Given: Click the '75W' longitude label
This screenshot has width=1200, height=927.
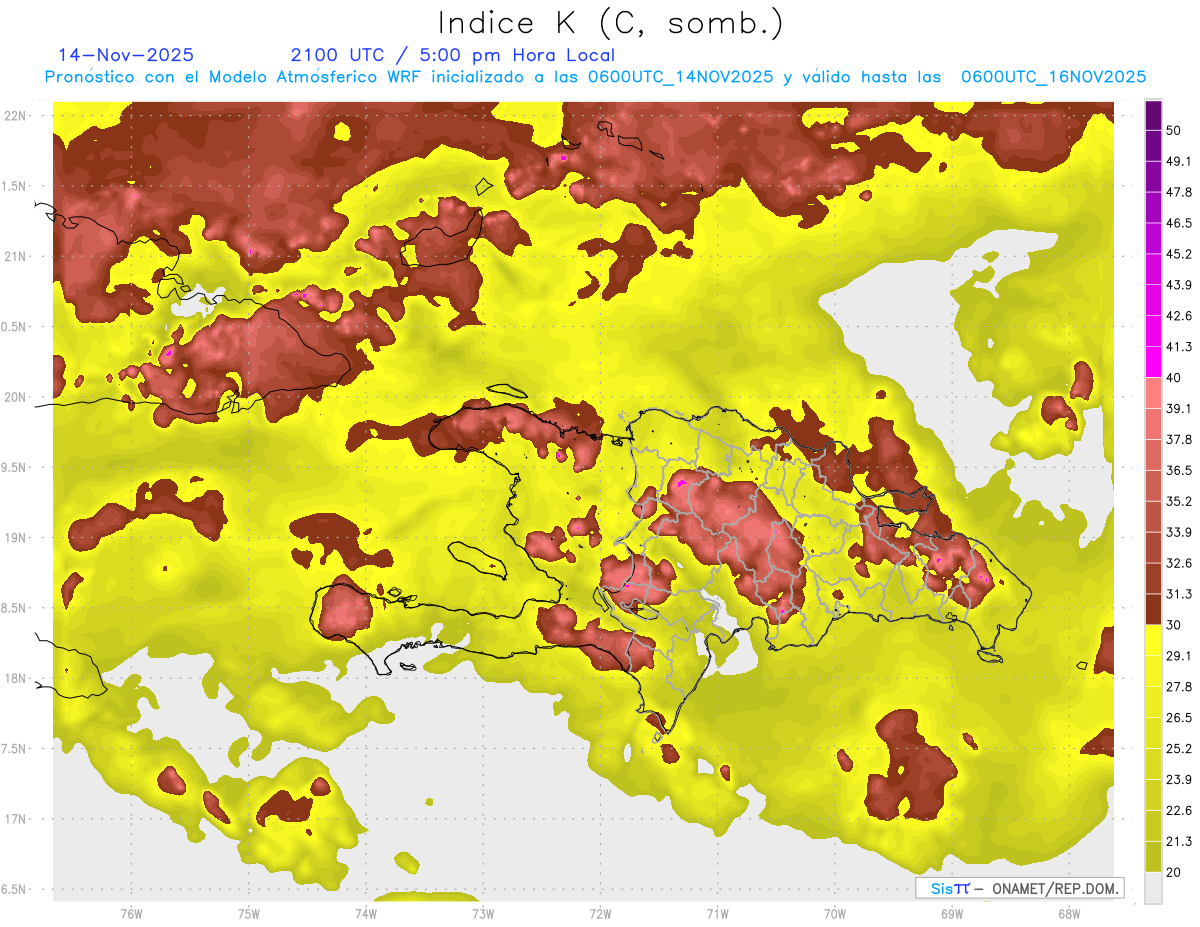Looking at the screenshot, I should 248,913.
